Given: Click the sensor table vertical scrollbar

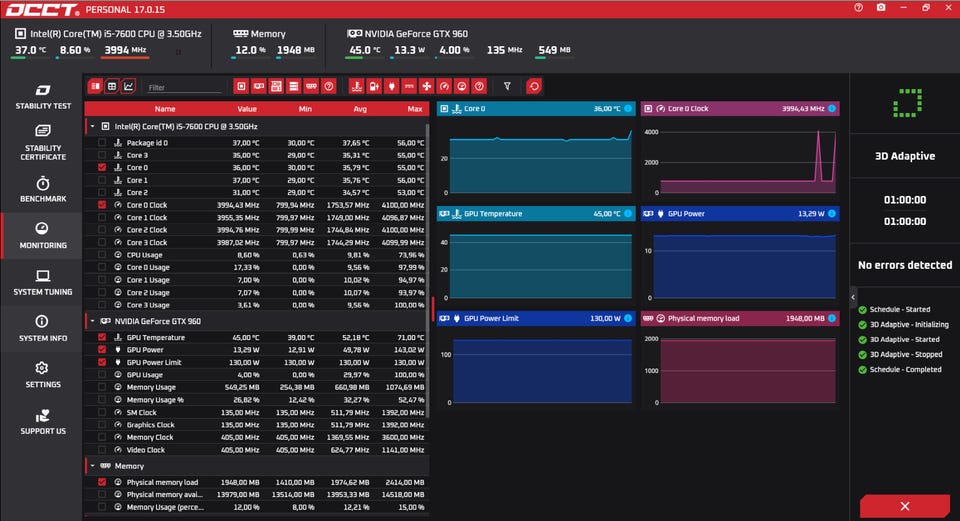Looking at the screenshot, I should [x=427, y=269].
